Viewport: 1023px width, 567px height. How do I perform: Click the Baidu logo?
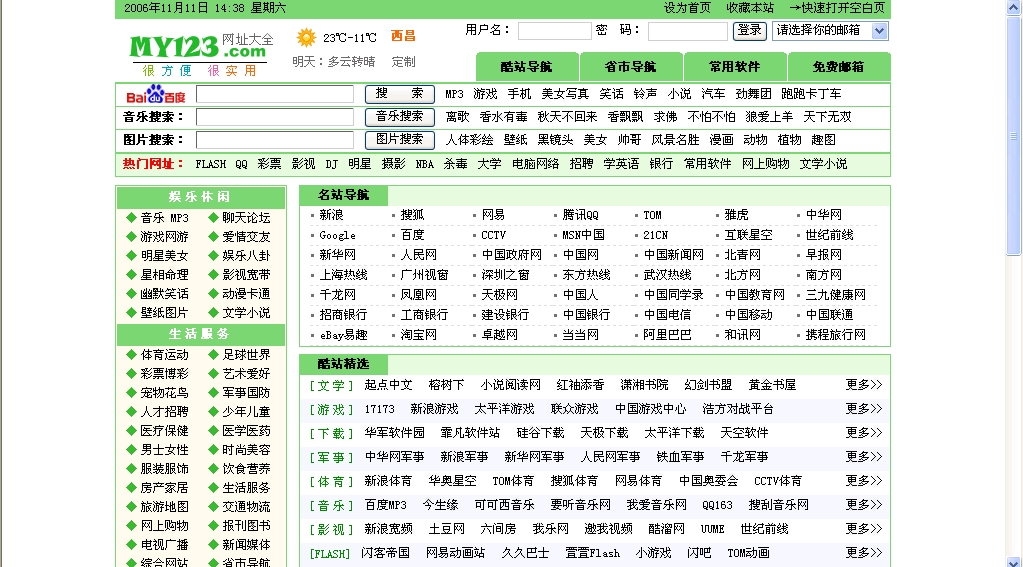pyautogui.click(x=155, y=95)
